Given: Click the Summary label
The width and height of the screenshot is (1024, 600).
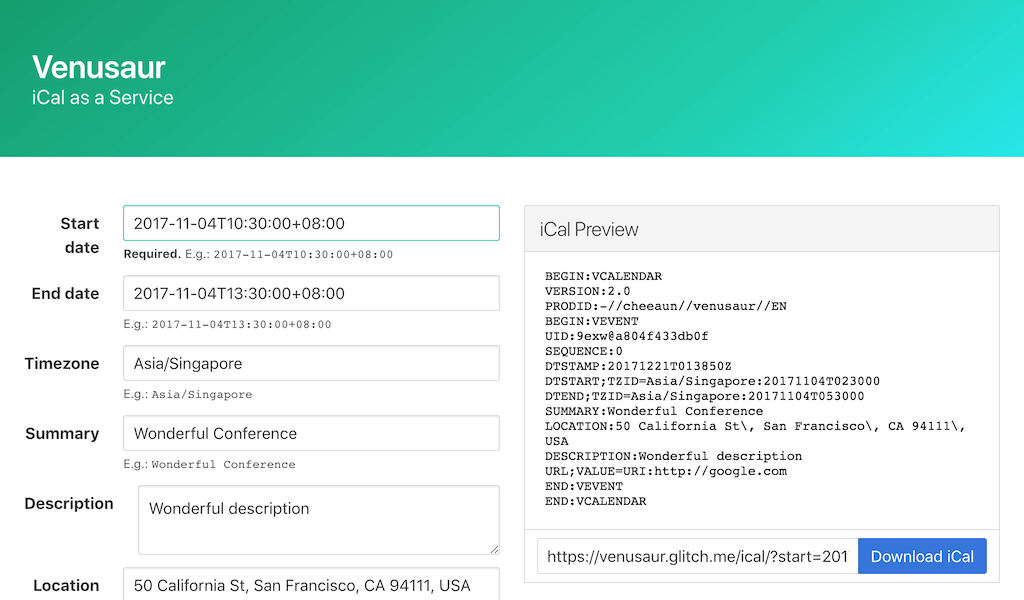Looking at the screenshot, I should [62, 433].
